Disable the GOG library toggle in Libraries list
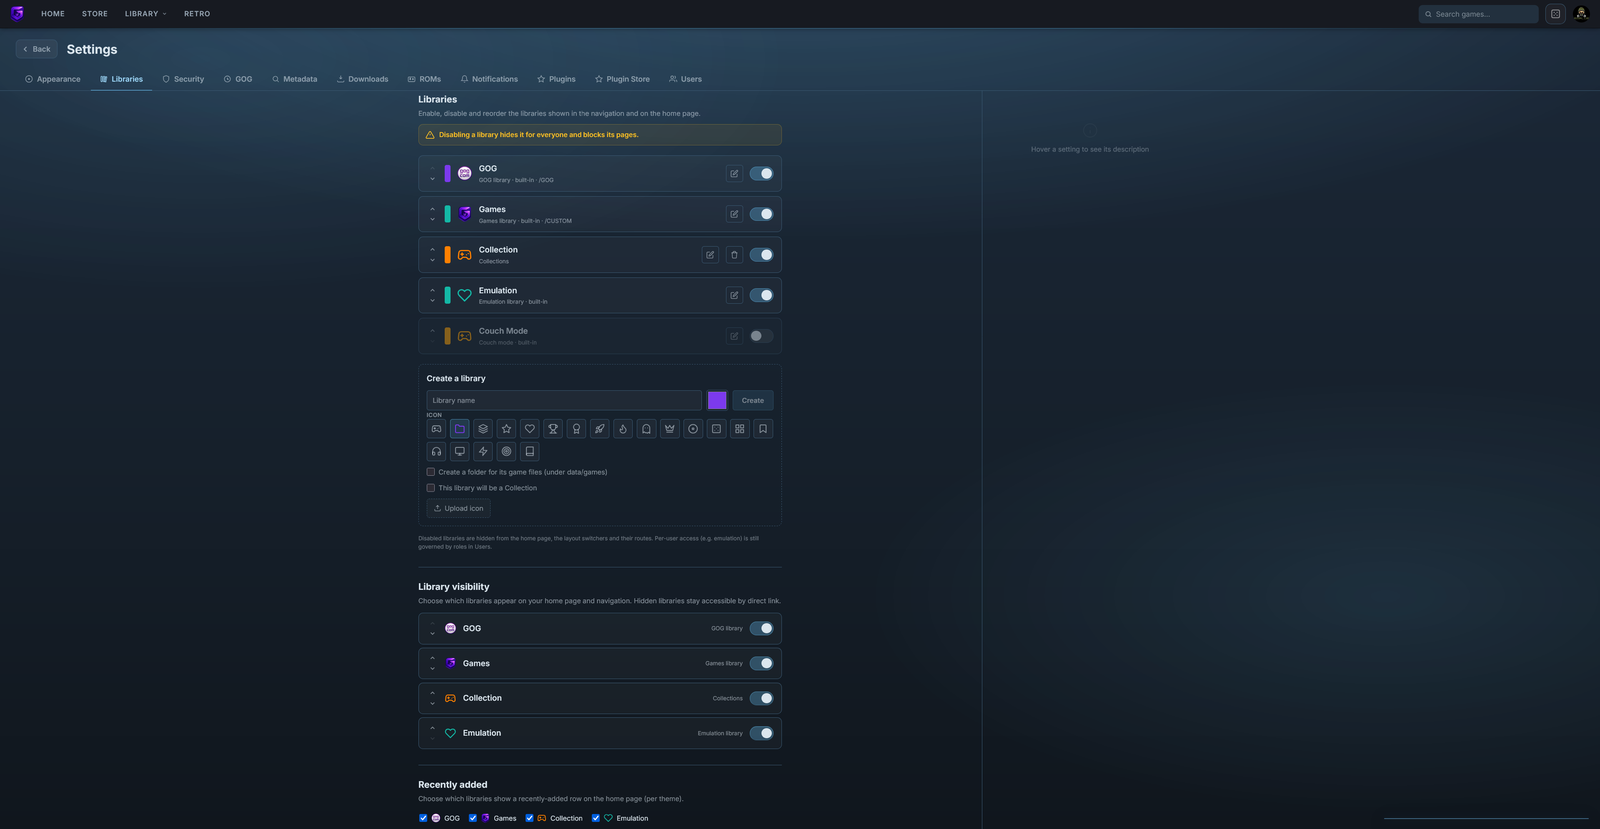This screenshot has height=829, width=1600. click(761, 174)
